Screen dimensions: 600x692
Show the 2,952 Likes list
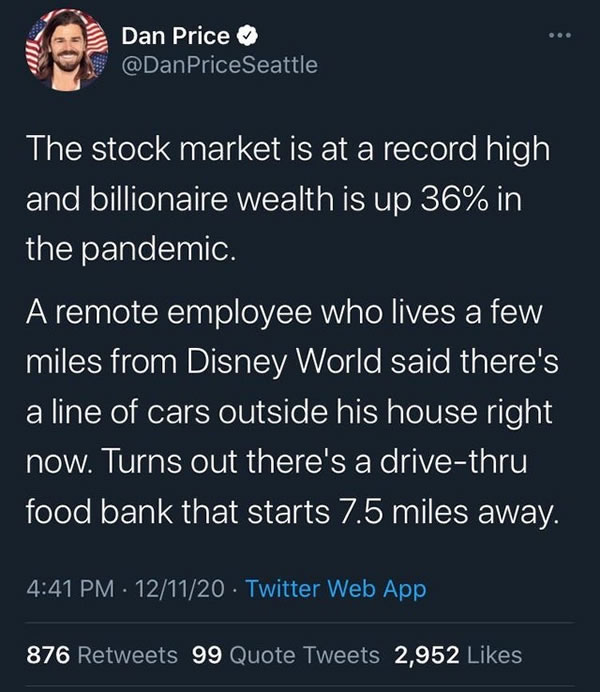click(458, 655)
